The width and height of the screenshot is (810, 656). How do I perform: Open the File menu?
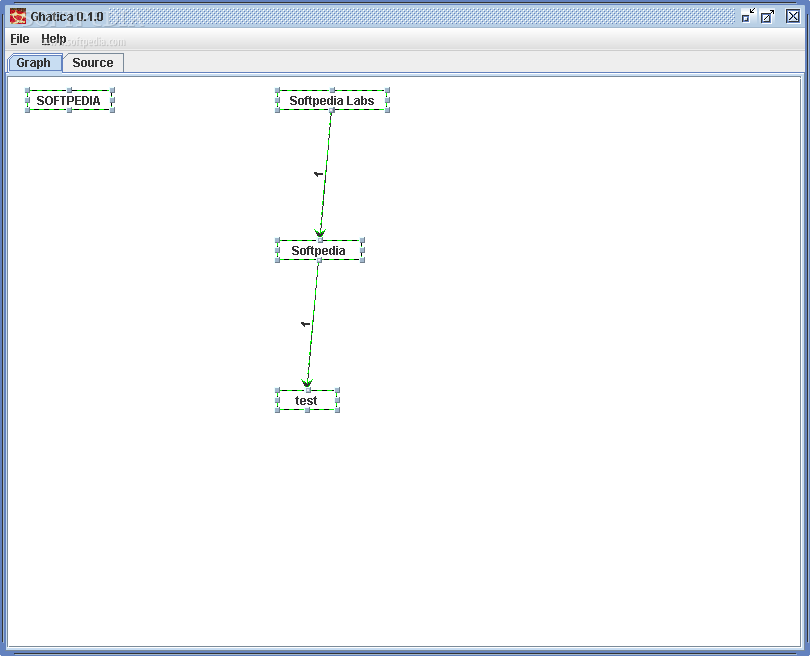coord(20,39)
